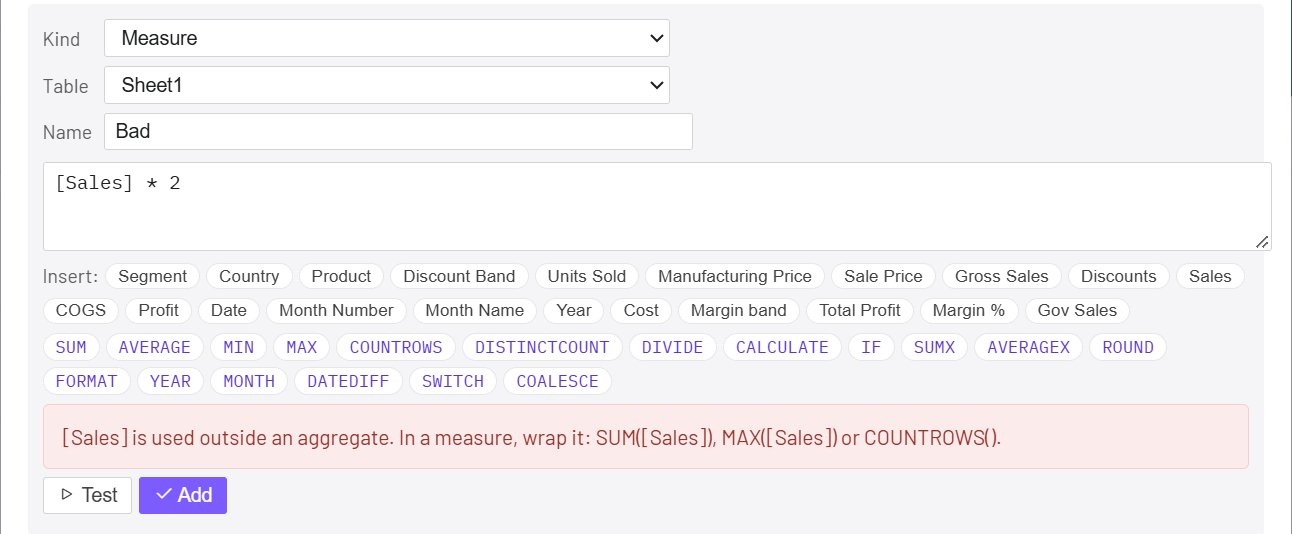Insert the Discount Band column chip
Screen dimensions: 1292x534
click(x=459, y=276)
